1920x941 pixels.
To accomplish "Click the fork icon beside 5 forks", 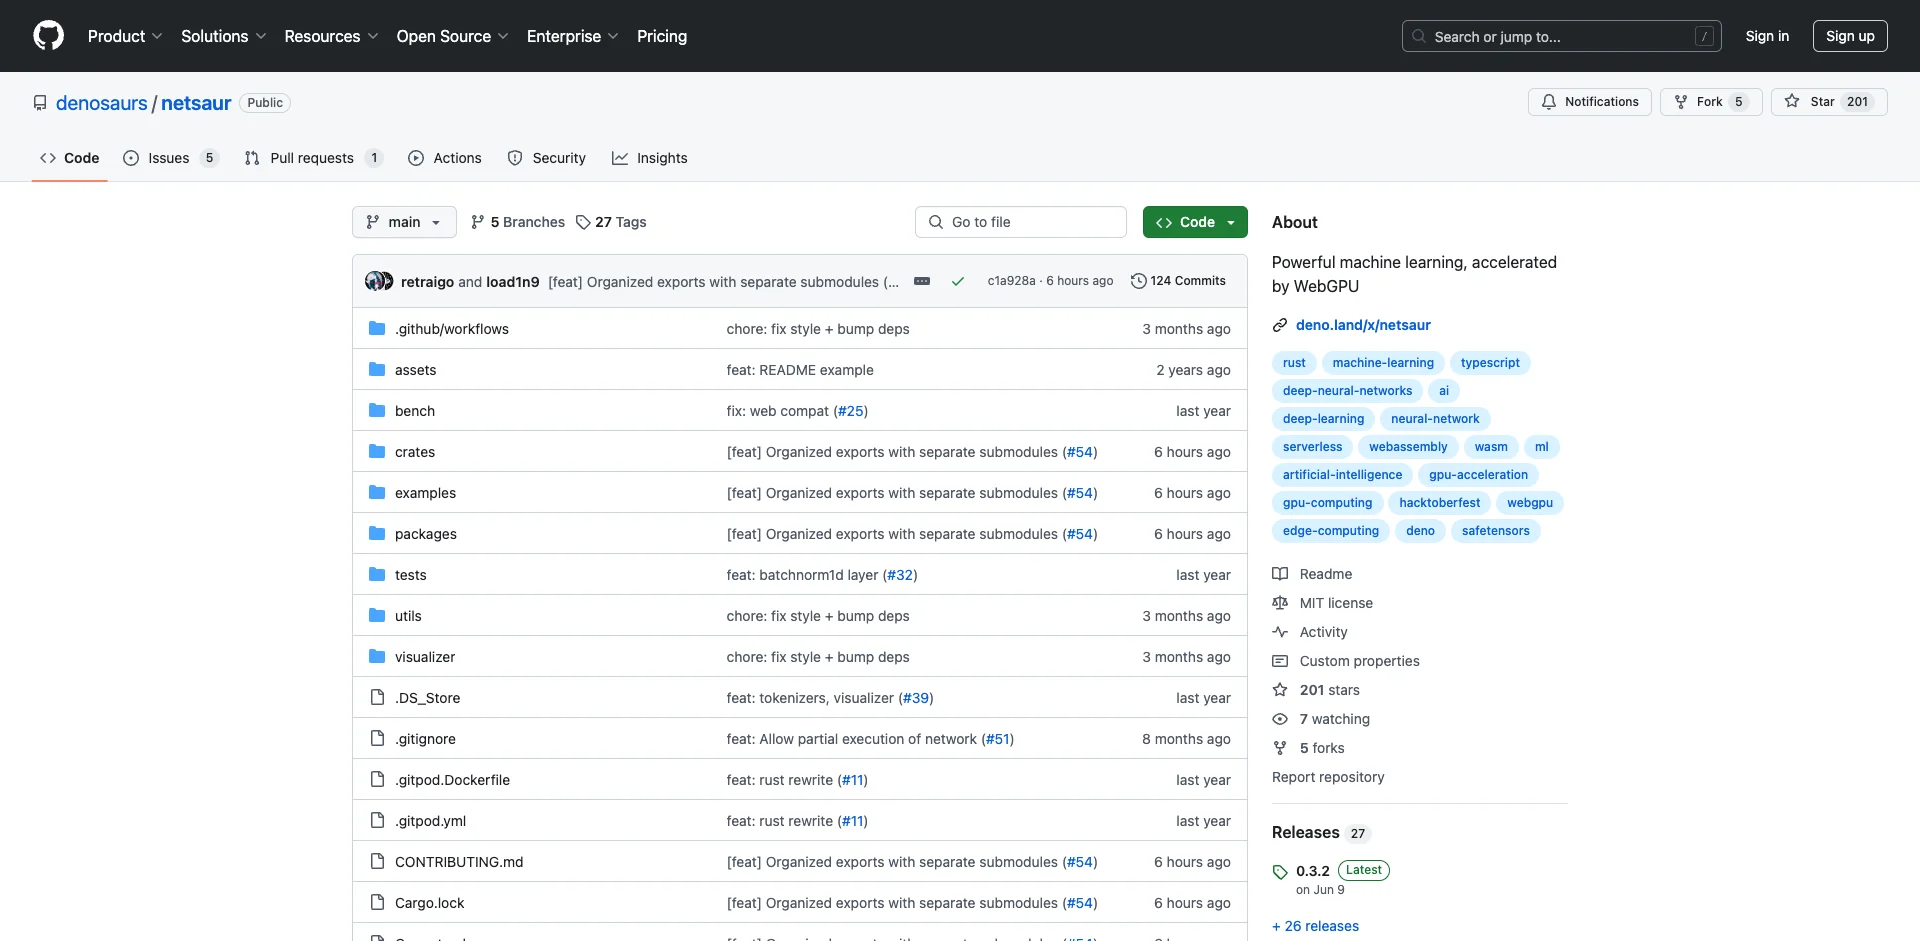I will (1280, 748).
